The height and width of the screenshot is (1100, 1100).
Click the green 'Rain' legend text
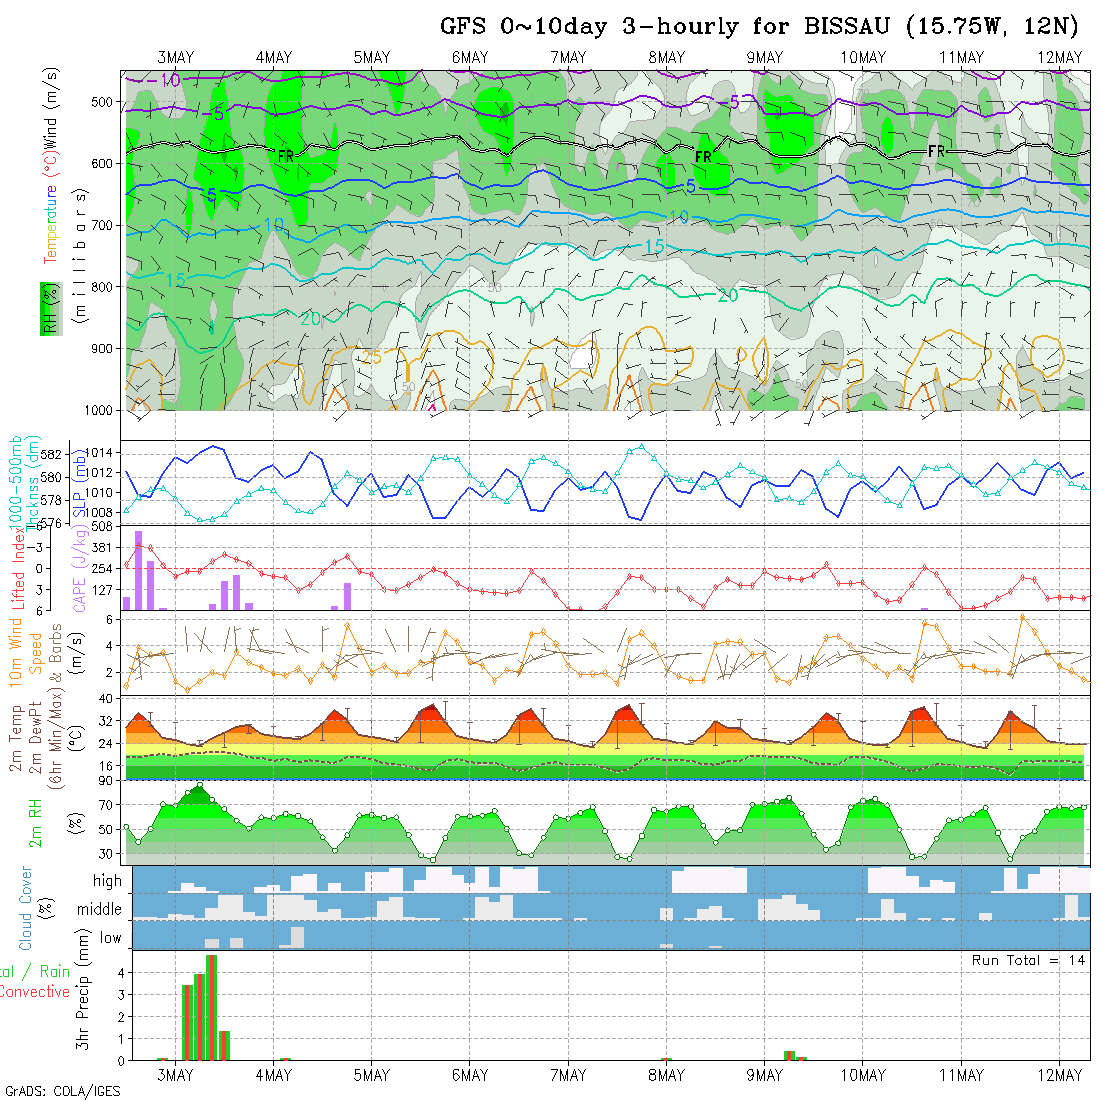click(x=55, y=972)
